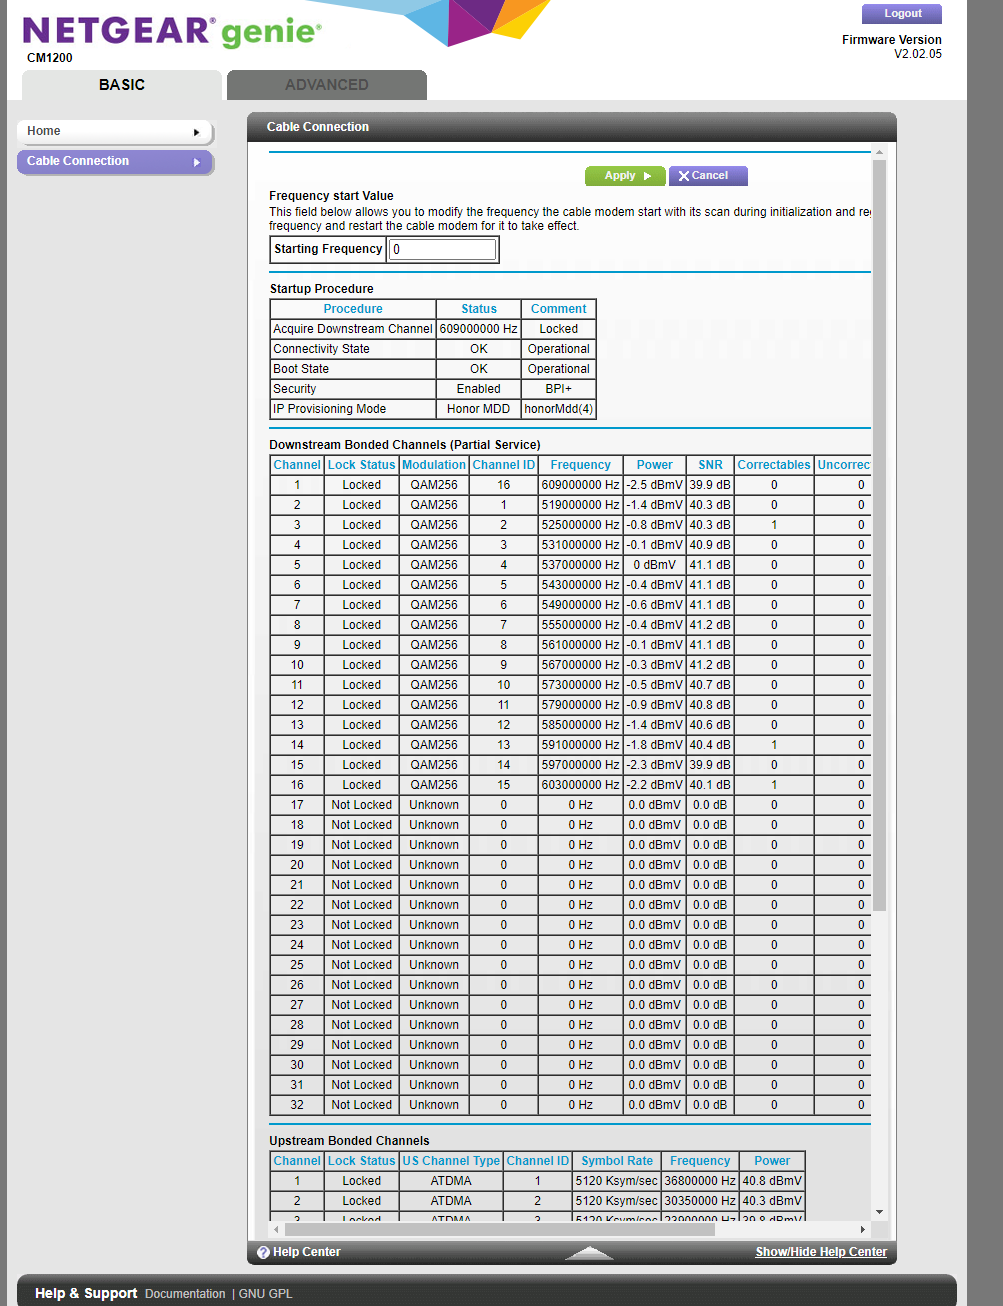The height and width of the screenshot is (1306, 1003).
Task: Open the GNU GPL link
Action: [265, 1293]
